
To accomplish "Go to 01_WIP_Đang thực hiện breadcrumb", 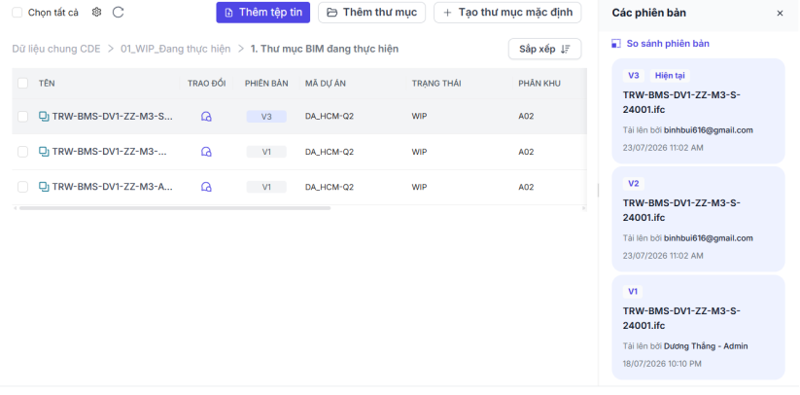I will [176, 49].
